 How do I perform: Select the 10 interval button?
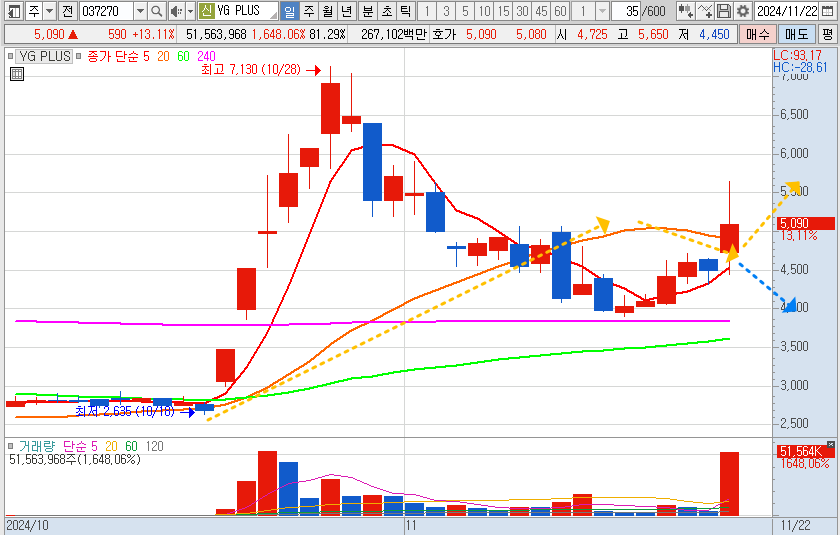[484, 11]
